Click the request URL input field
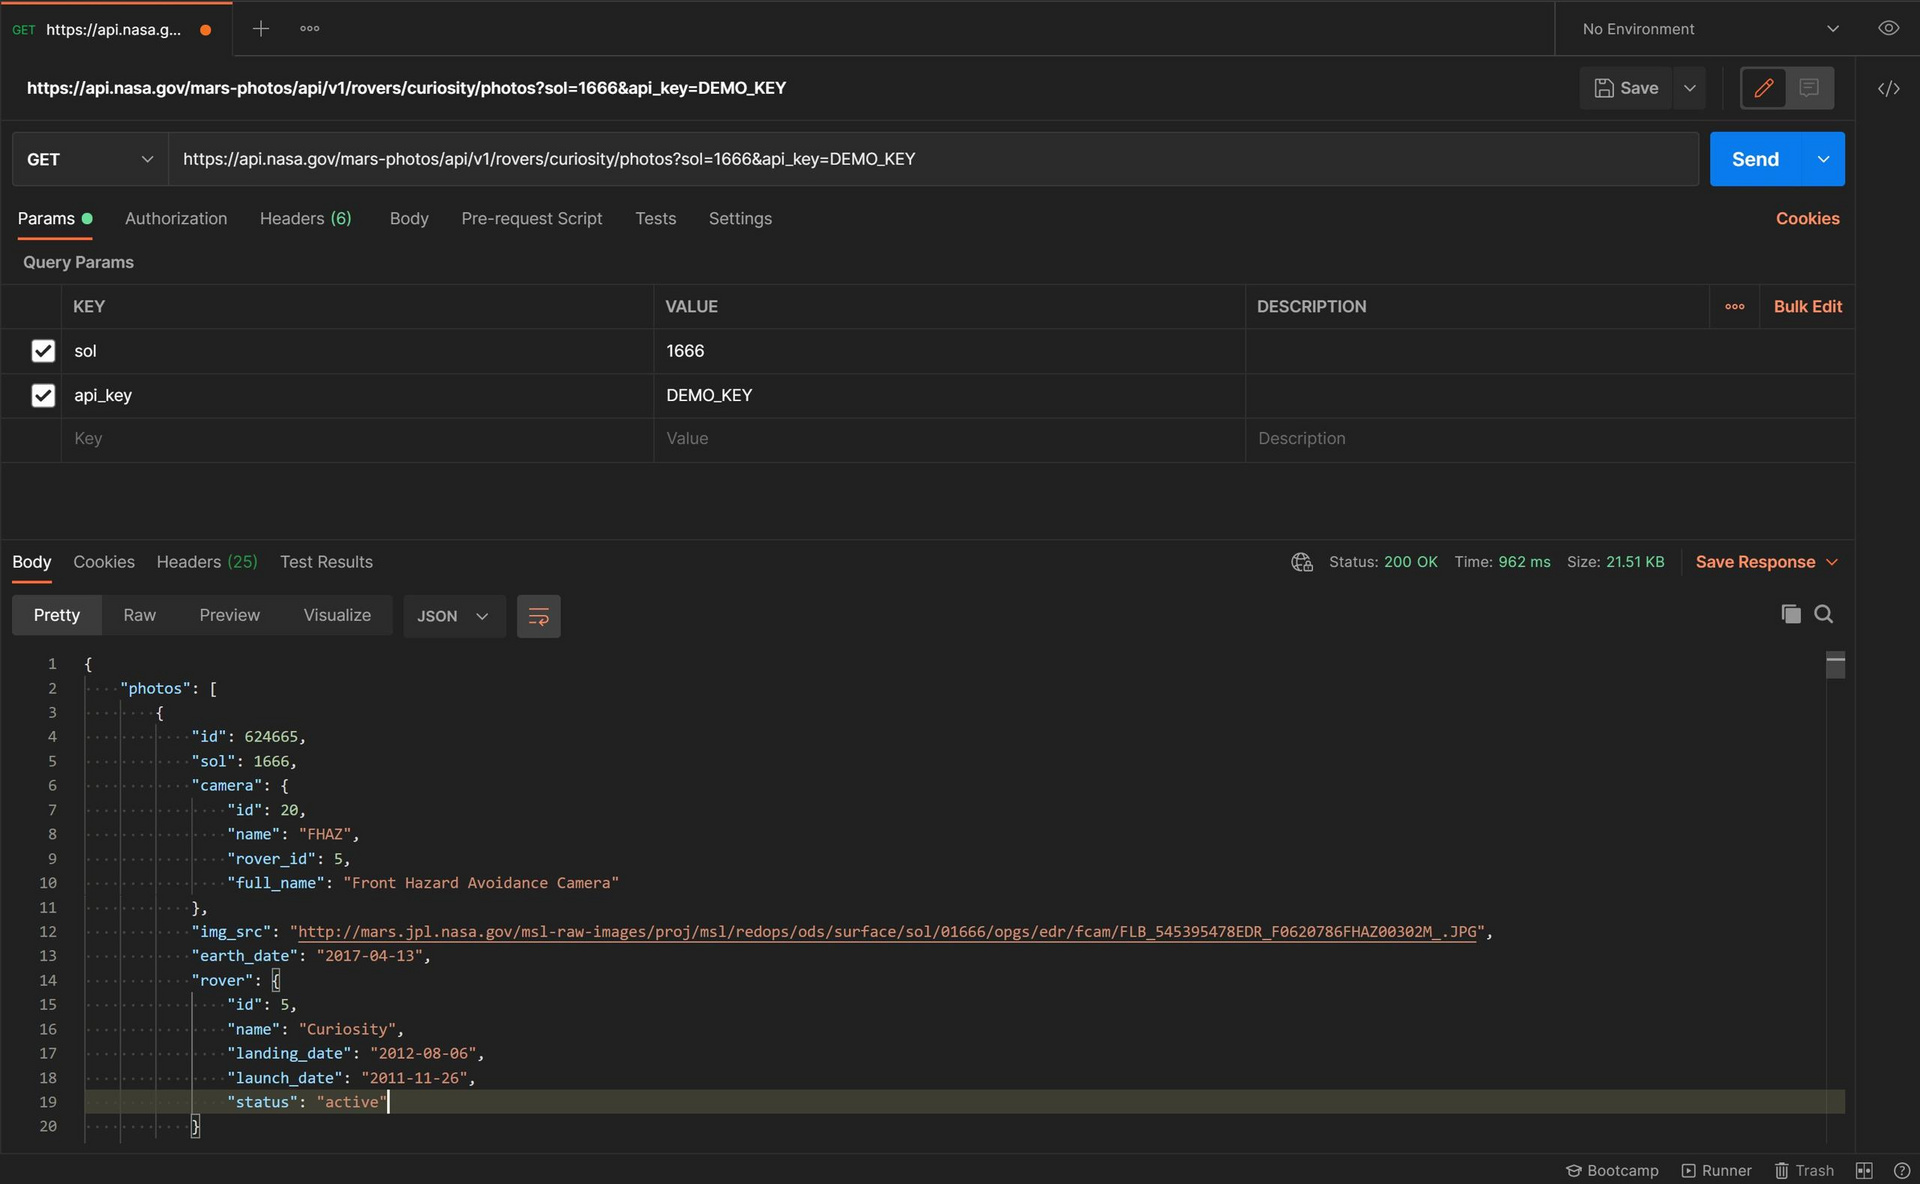1920x1184 pixels. 934,159
